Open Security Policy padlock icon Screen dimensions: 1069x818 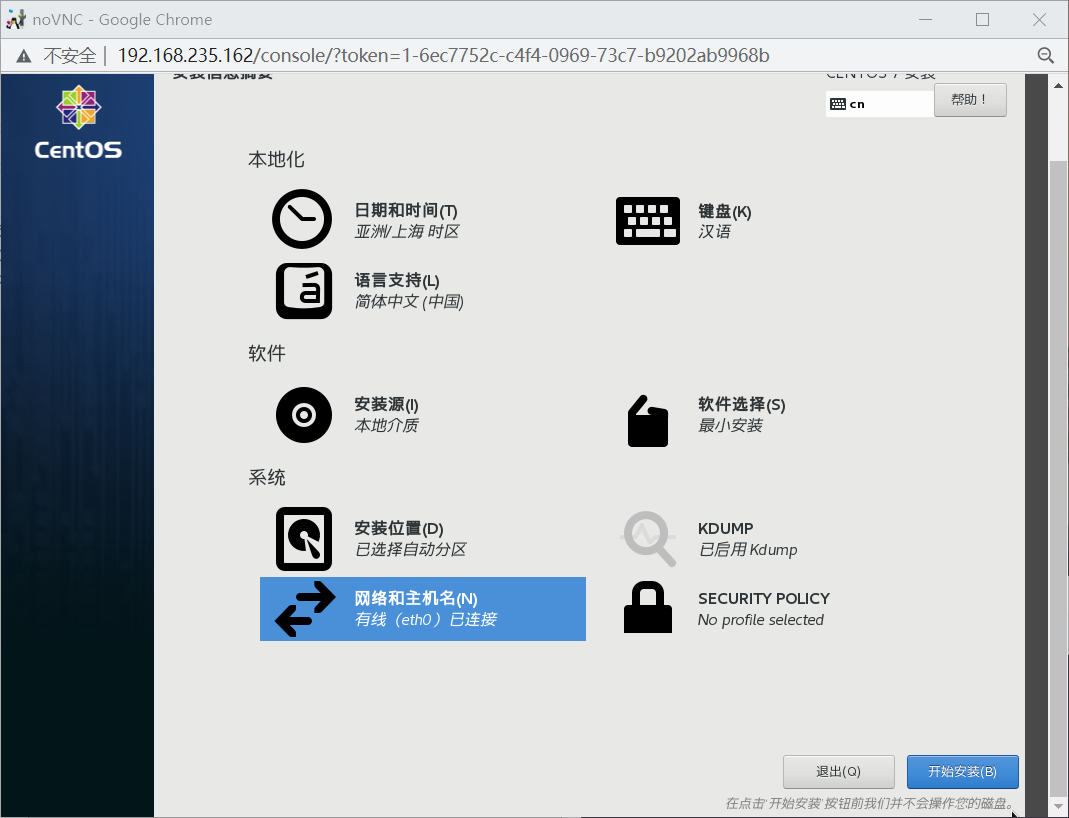tap(648, 607)
